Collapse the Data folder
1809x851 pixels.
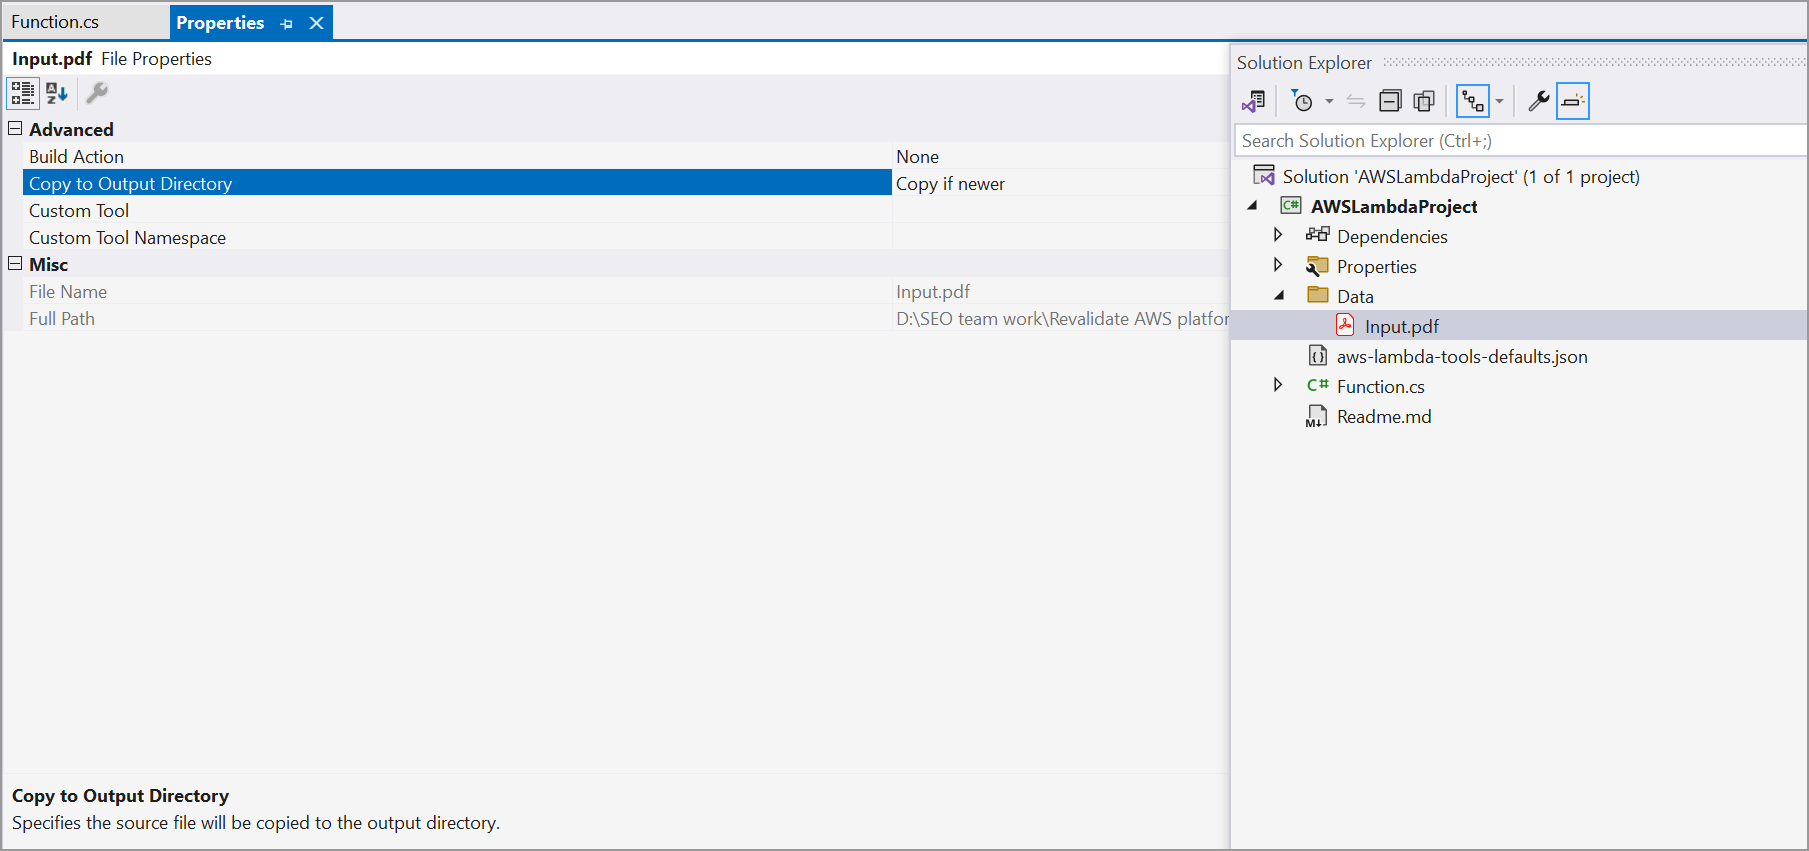pyautogui.click(x=1278, y=295)
